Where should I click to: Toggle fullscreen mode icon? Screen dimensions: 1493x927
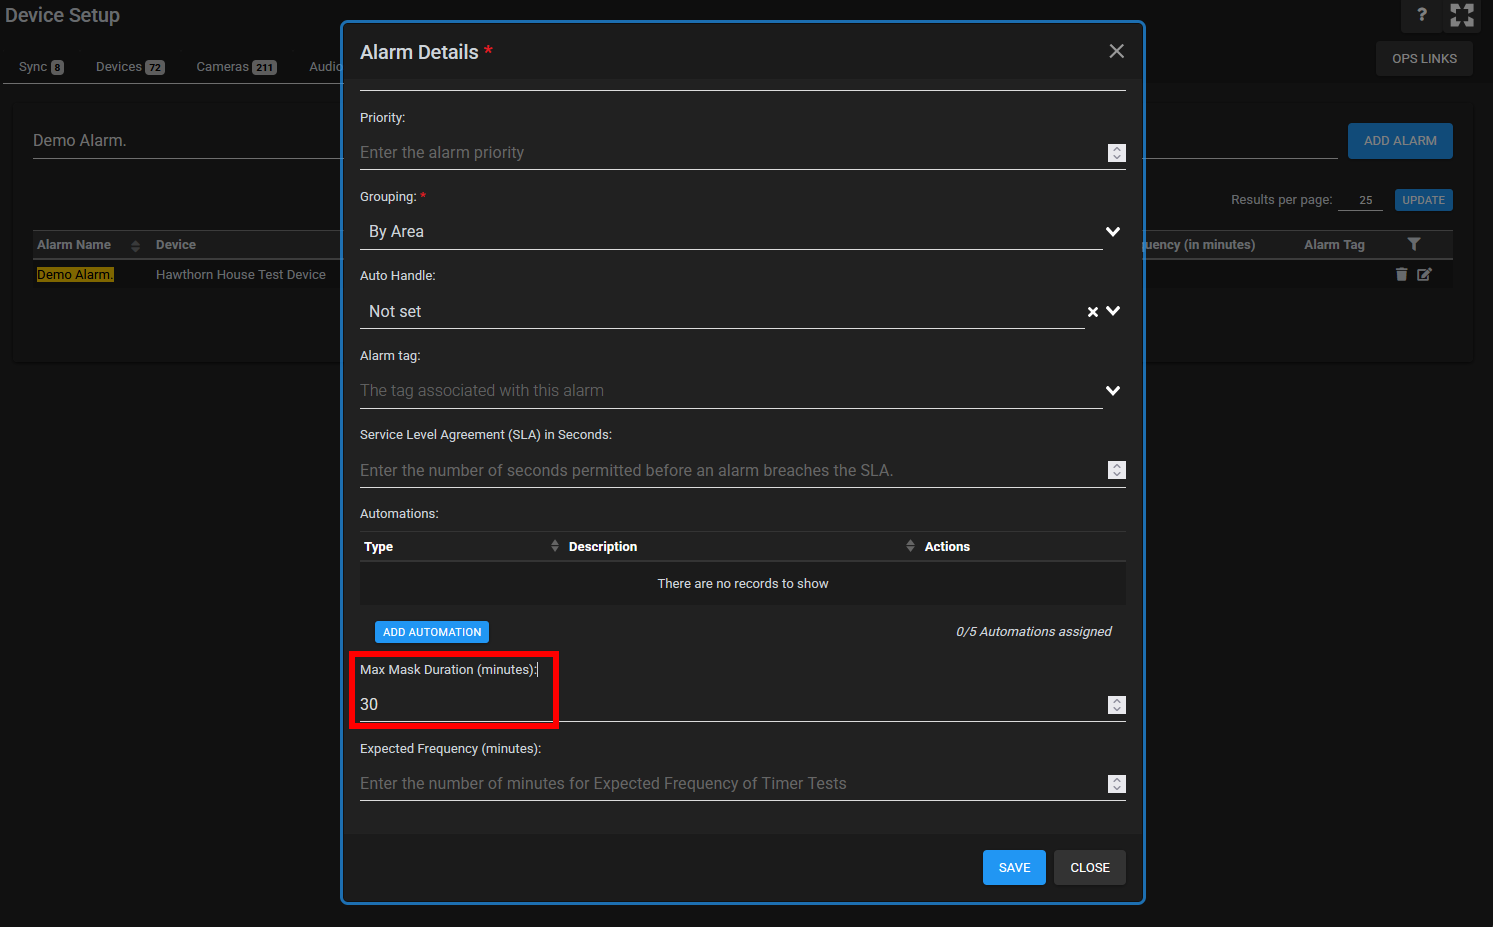[x=1462, y=15]
